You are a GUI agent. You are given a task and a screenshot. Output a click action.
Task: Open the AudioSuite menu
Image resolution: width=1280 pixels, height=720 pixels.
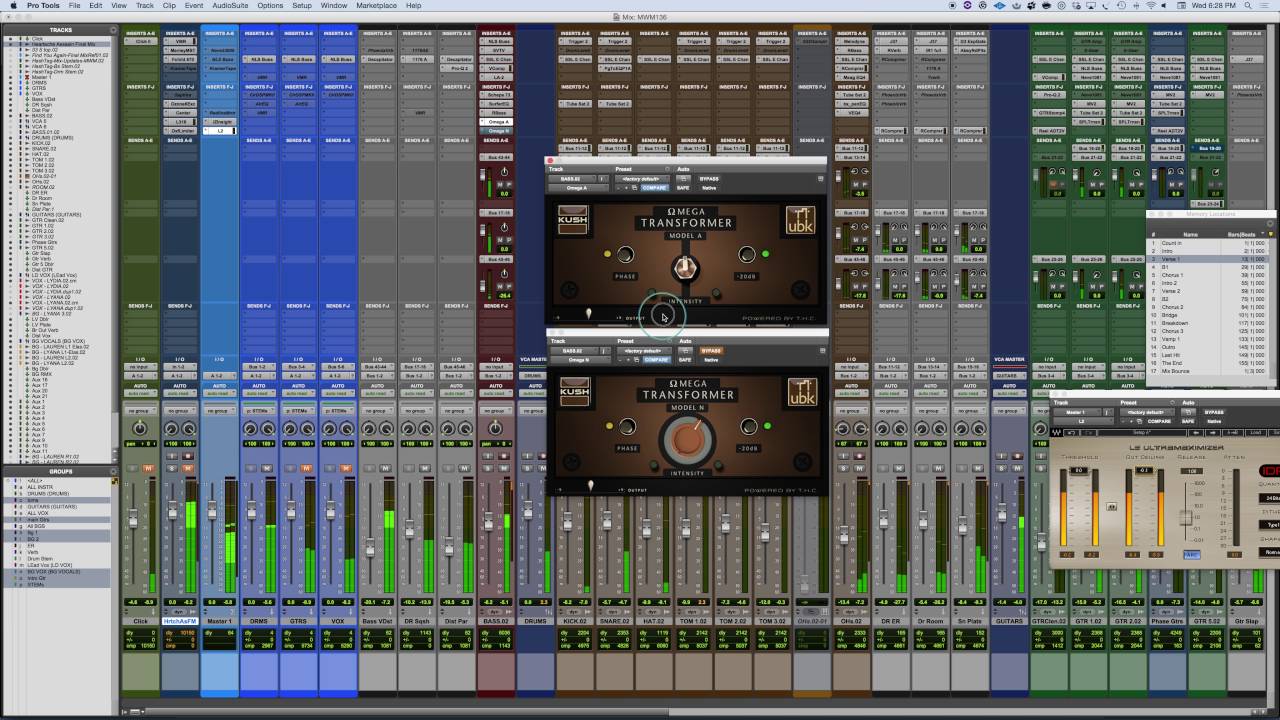point(230,5)
